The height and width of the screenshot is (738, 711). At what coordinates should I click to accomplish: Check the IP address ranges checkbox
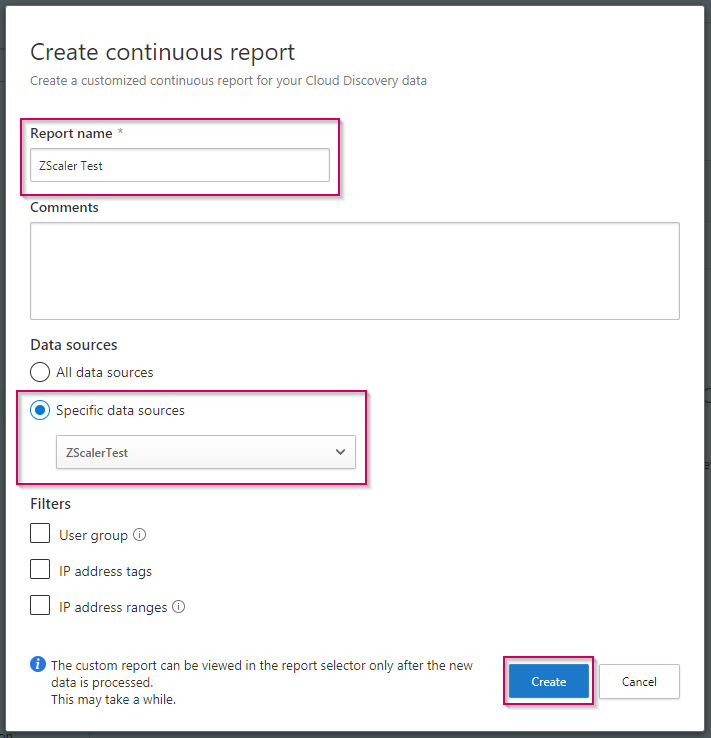(40, 606)
